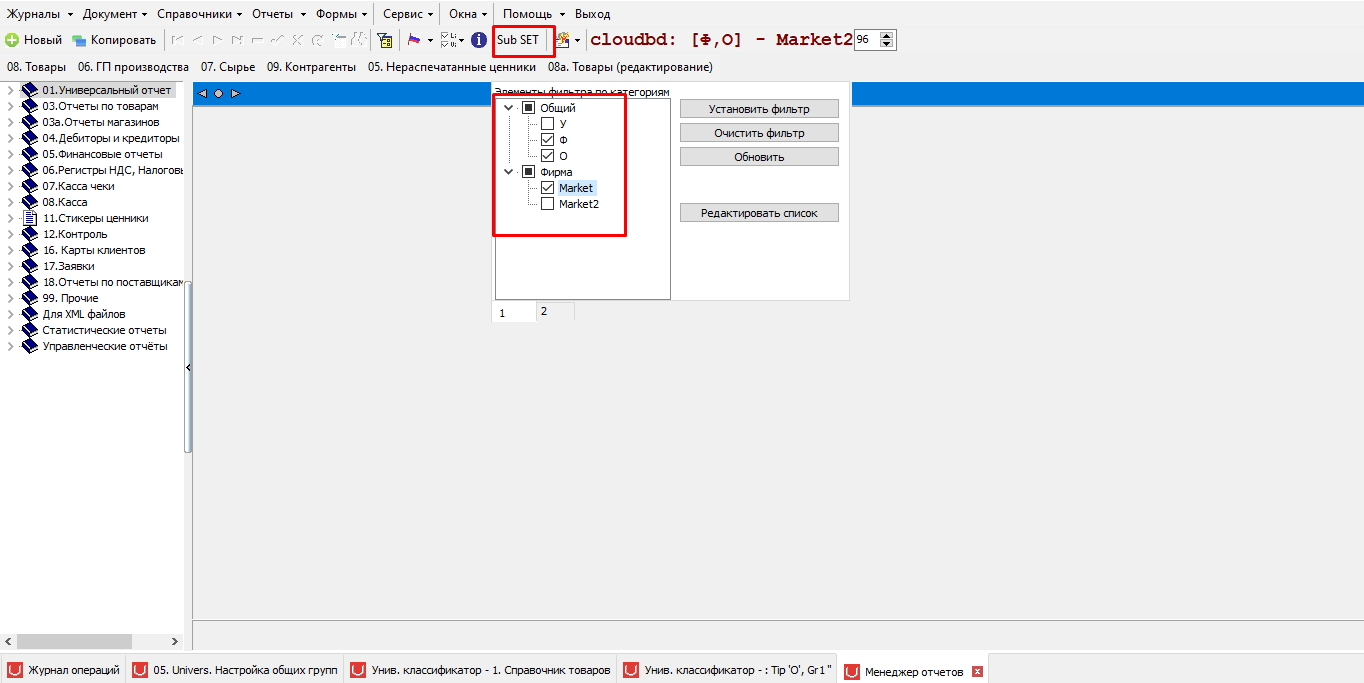
Task: Click the left arrow in the blue header
Action: coord(202,94)
